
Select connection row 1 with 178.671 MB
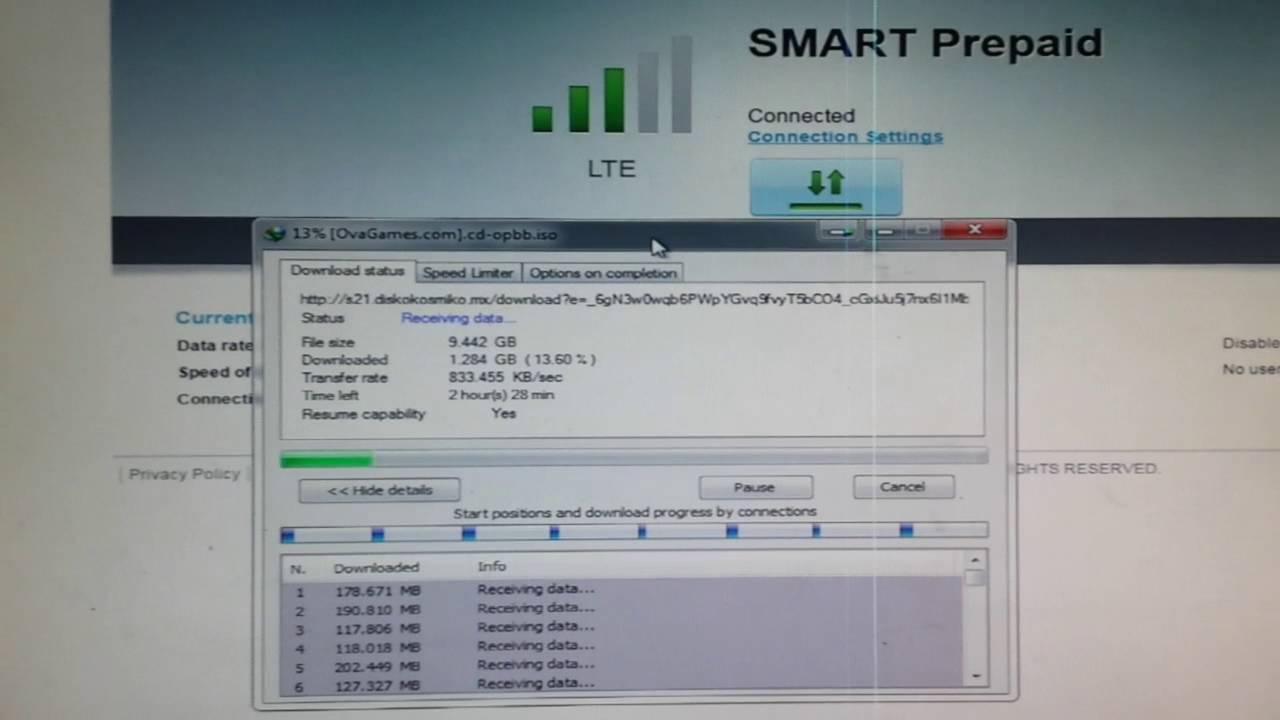pos(622,590)
